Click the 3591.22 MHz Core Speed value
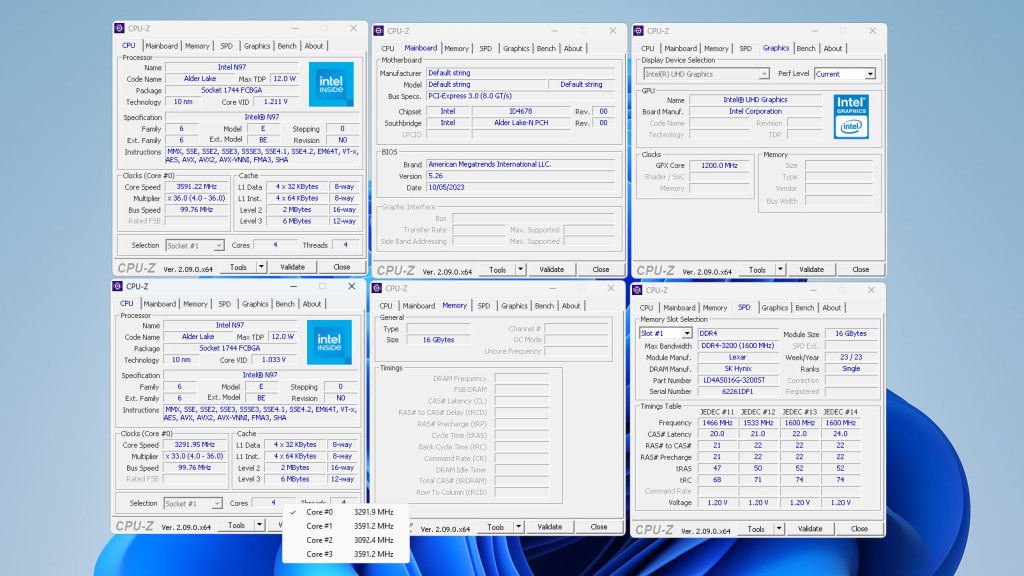1024x576 pixels. click(x=196, y=187)
